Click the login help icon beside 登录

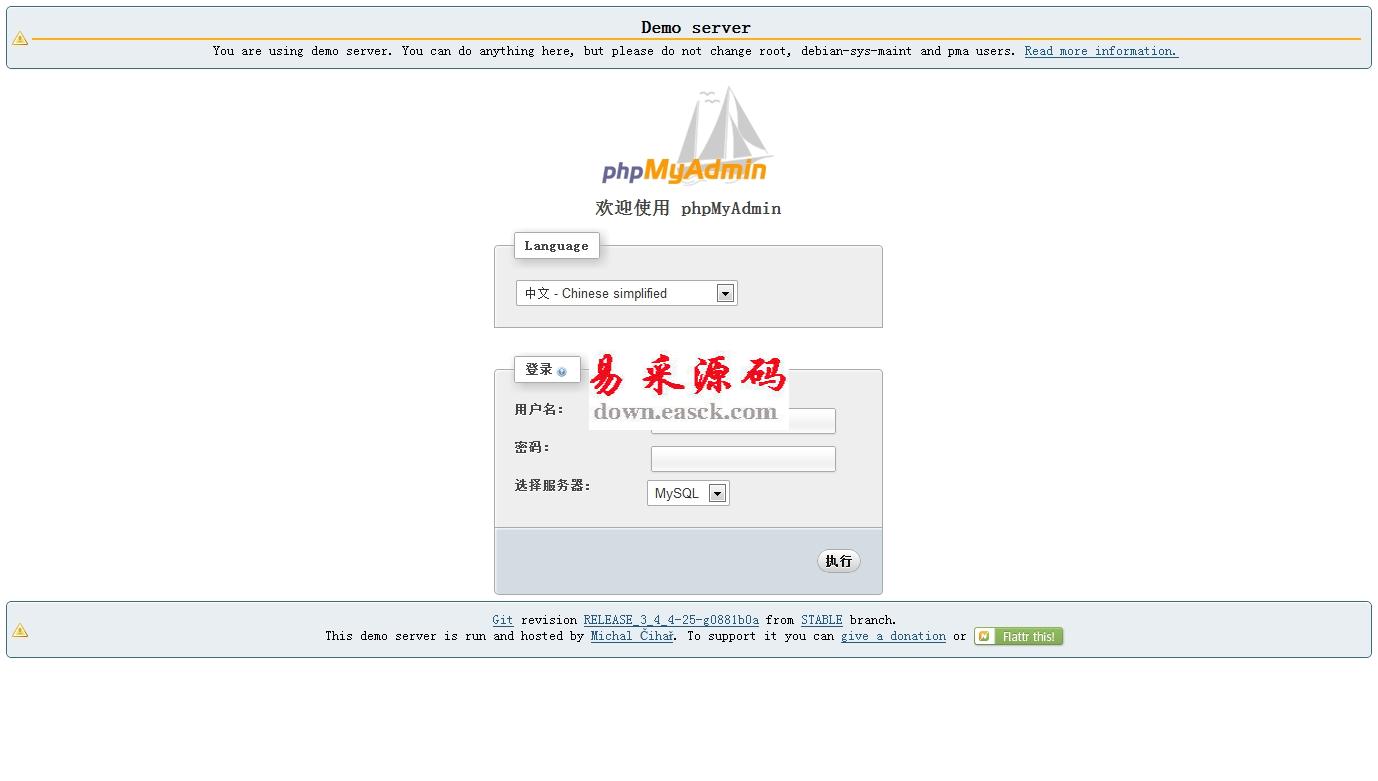[x=562, y=372]
